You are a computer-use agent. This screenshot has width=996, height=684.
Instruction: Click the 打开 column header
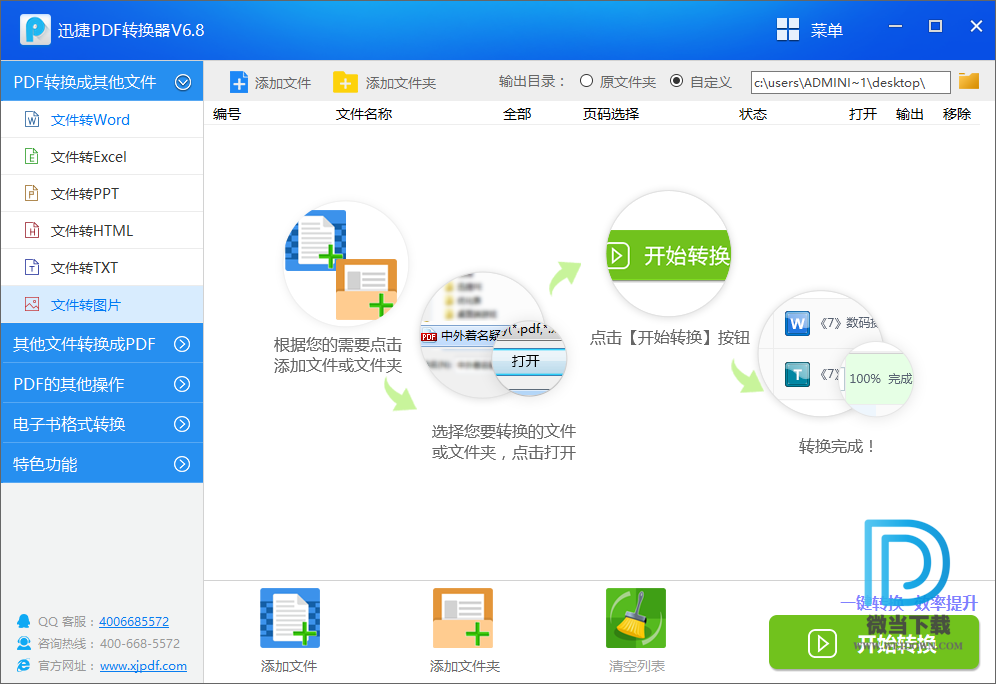coord(863,114)
